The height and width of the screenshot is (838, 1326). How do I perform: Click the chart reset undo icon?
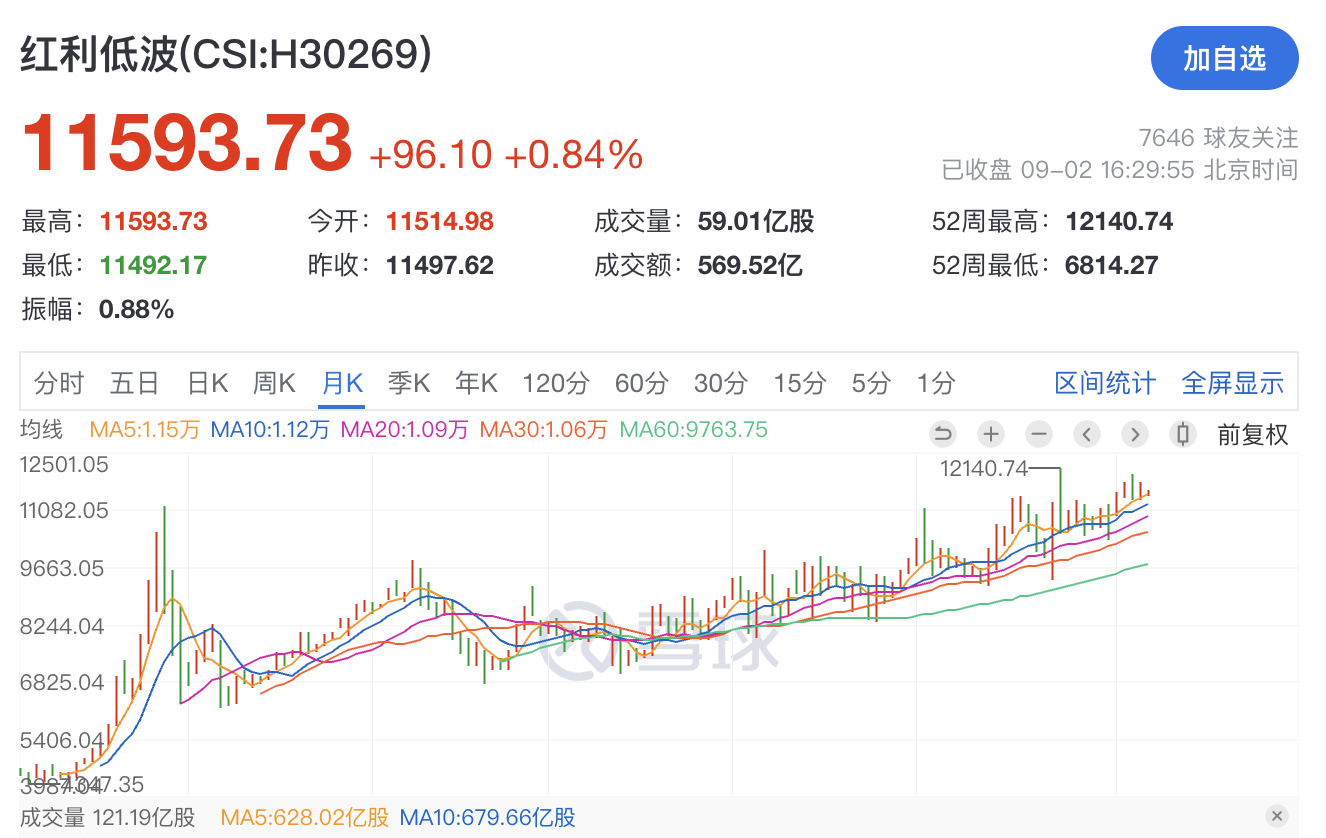pyautogui.click(x=942, y=434)
